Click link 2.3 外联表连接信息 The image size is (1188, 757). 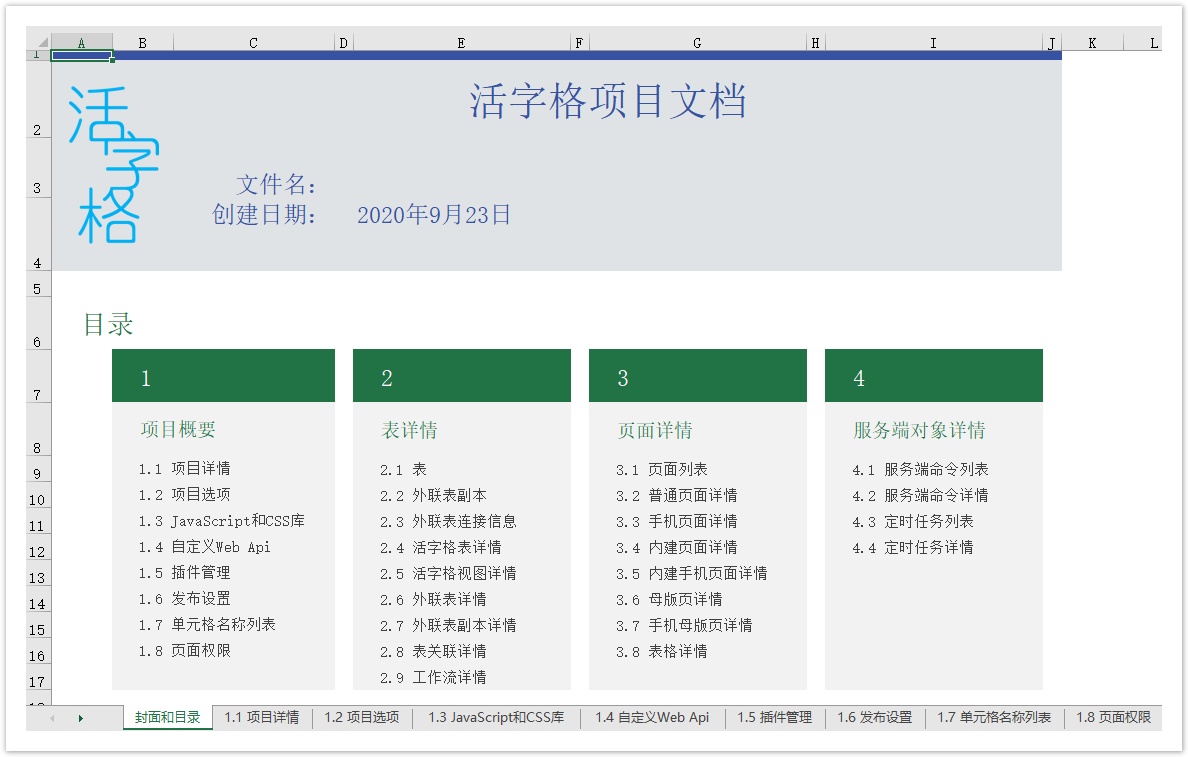[x=448, y=521]
